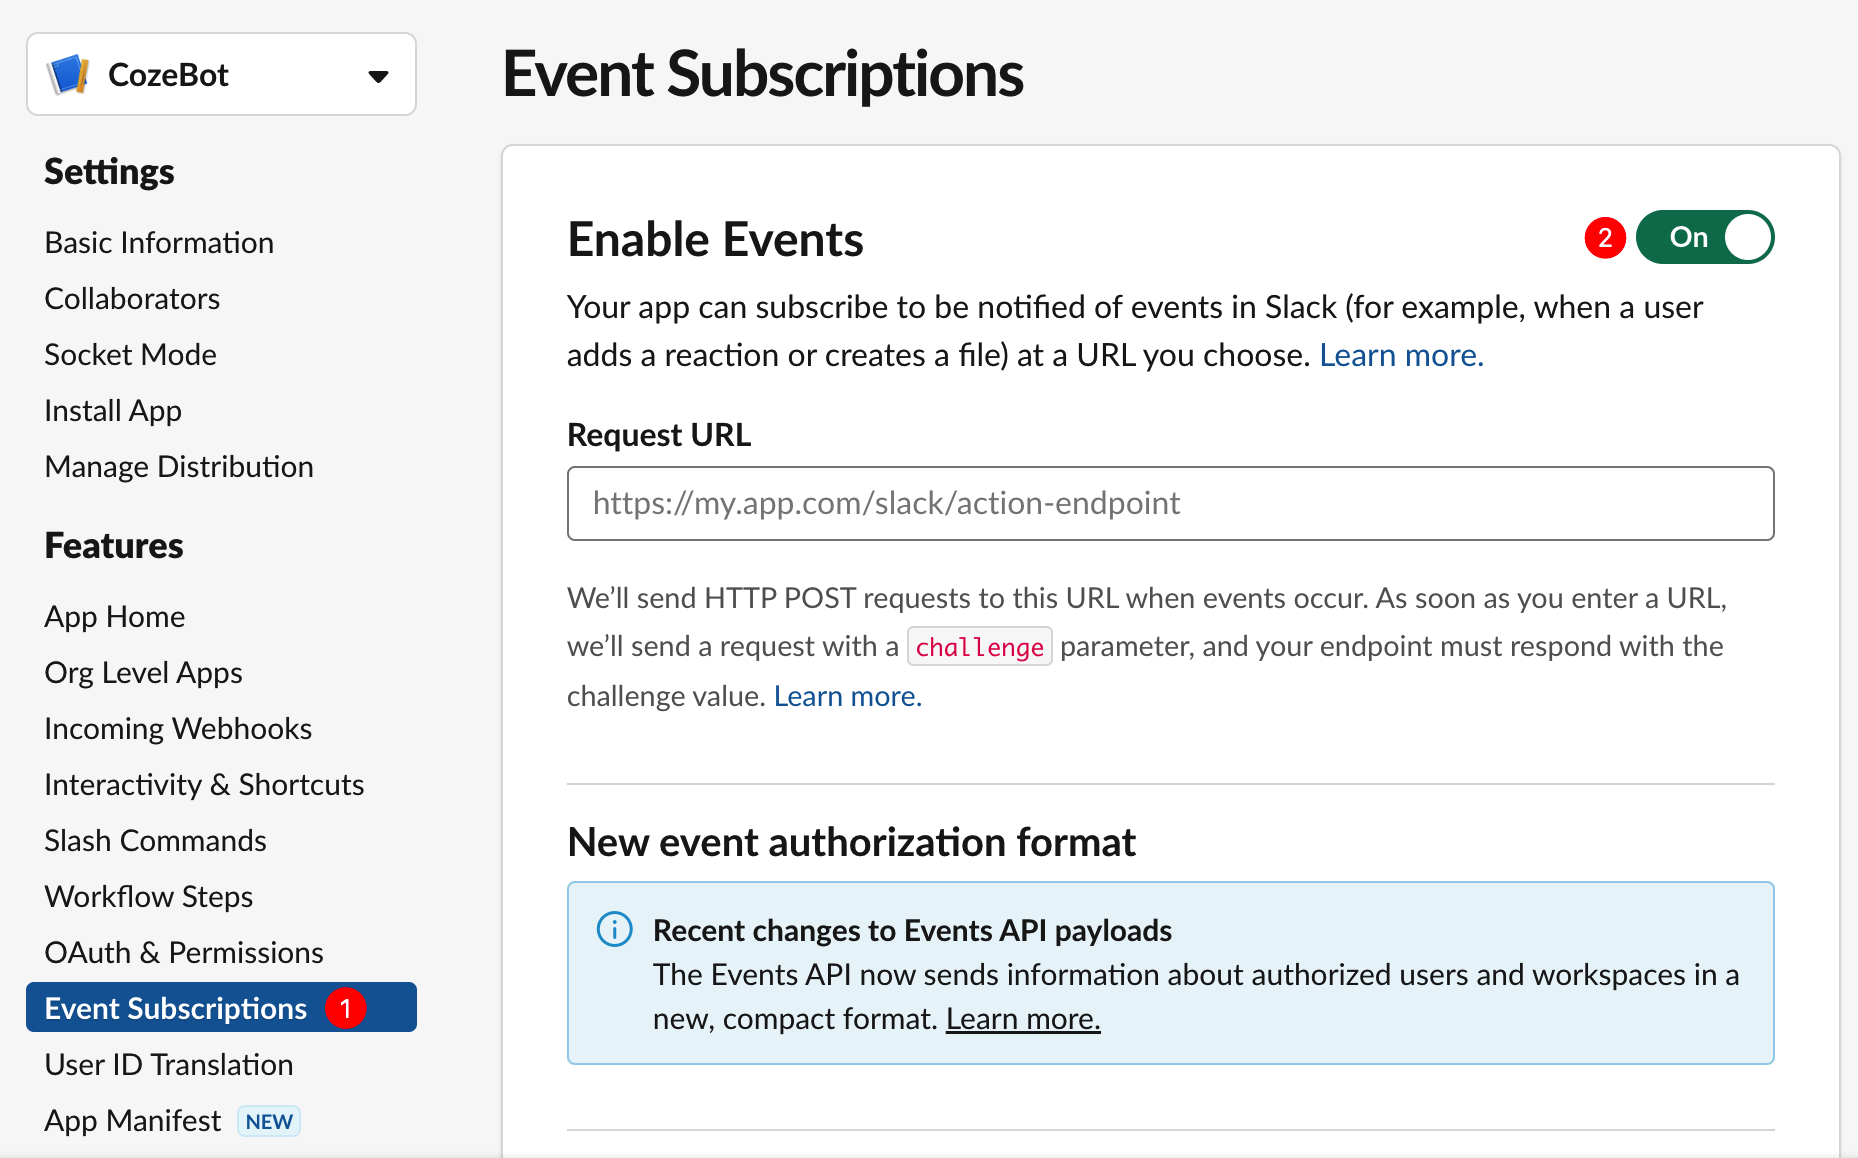This screenshot has width=1858, height=1158.
Task: Select Incoming Webhooks feature
Action: pos(178,729)
